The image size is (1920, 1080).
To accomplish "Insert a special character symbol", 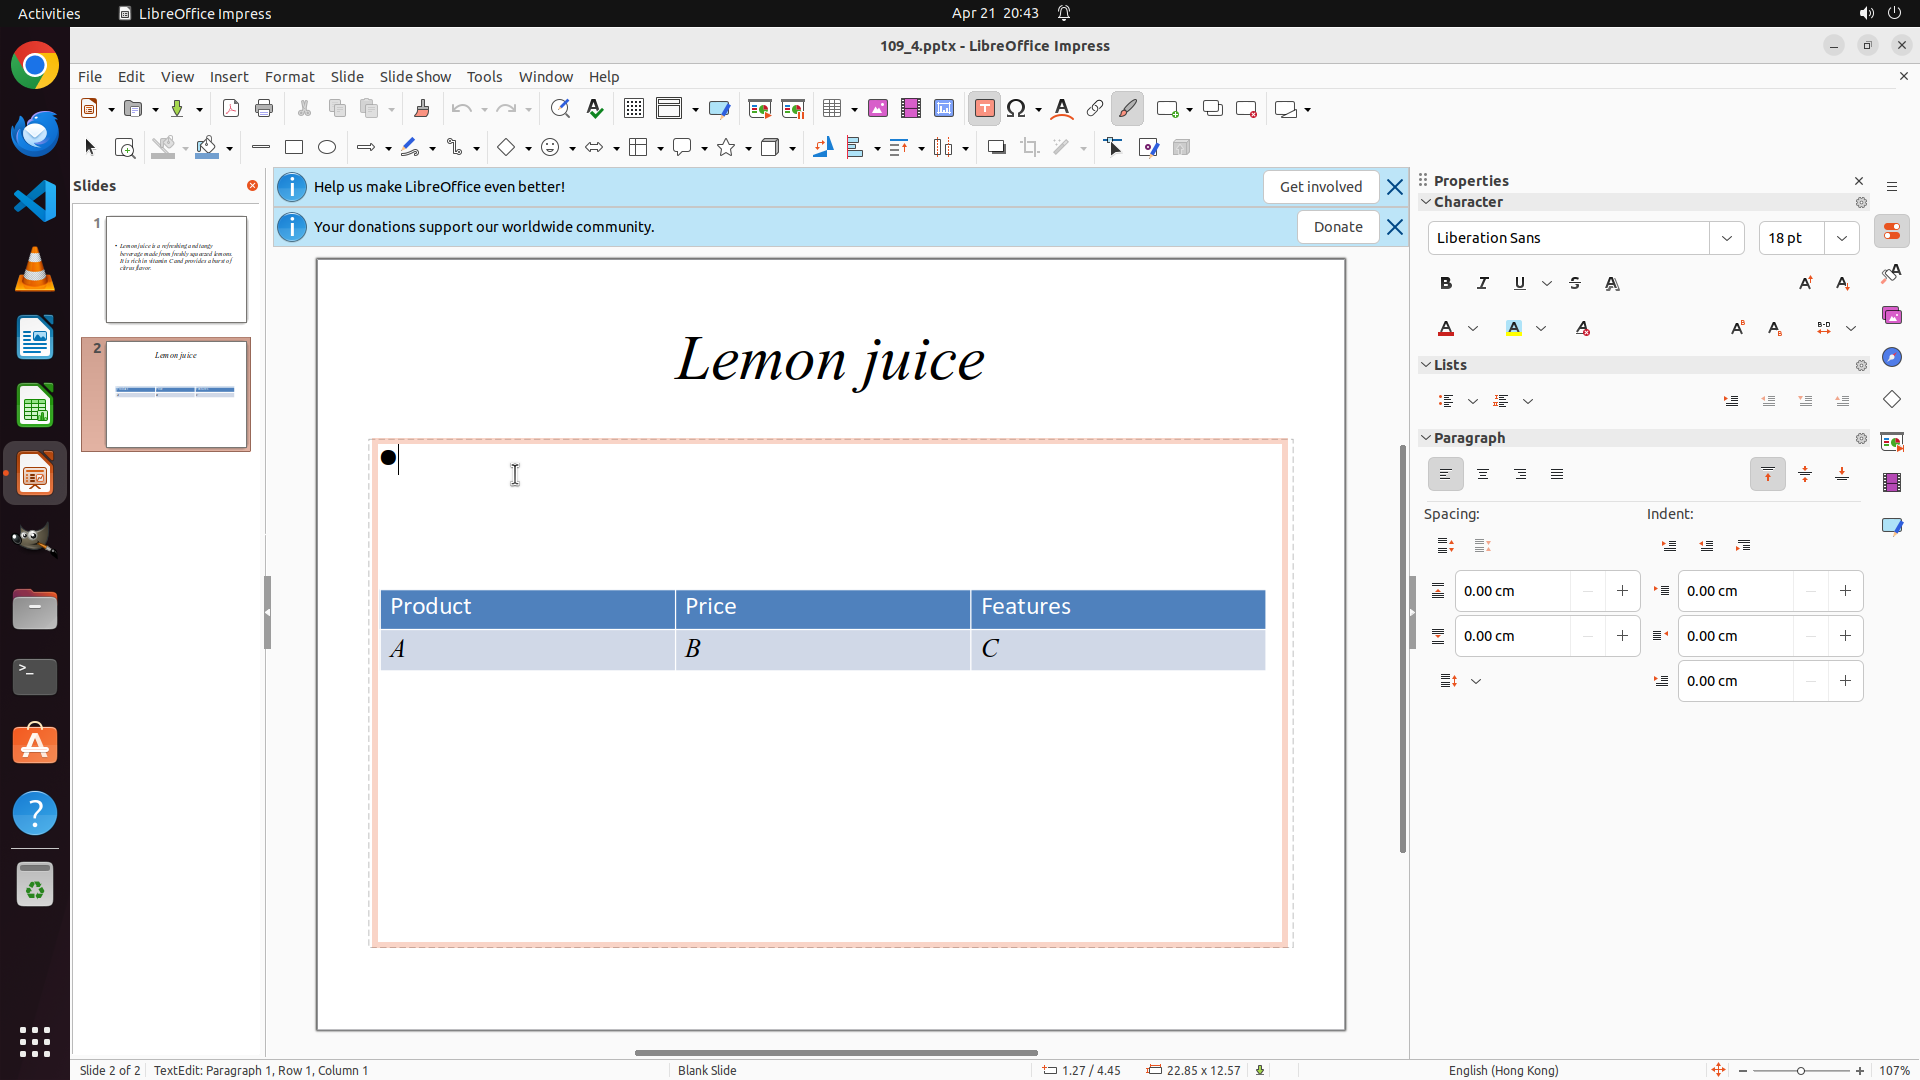I will [1017, 109].
